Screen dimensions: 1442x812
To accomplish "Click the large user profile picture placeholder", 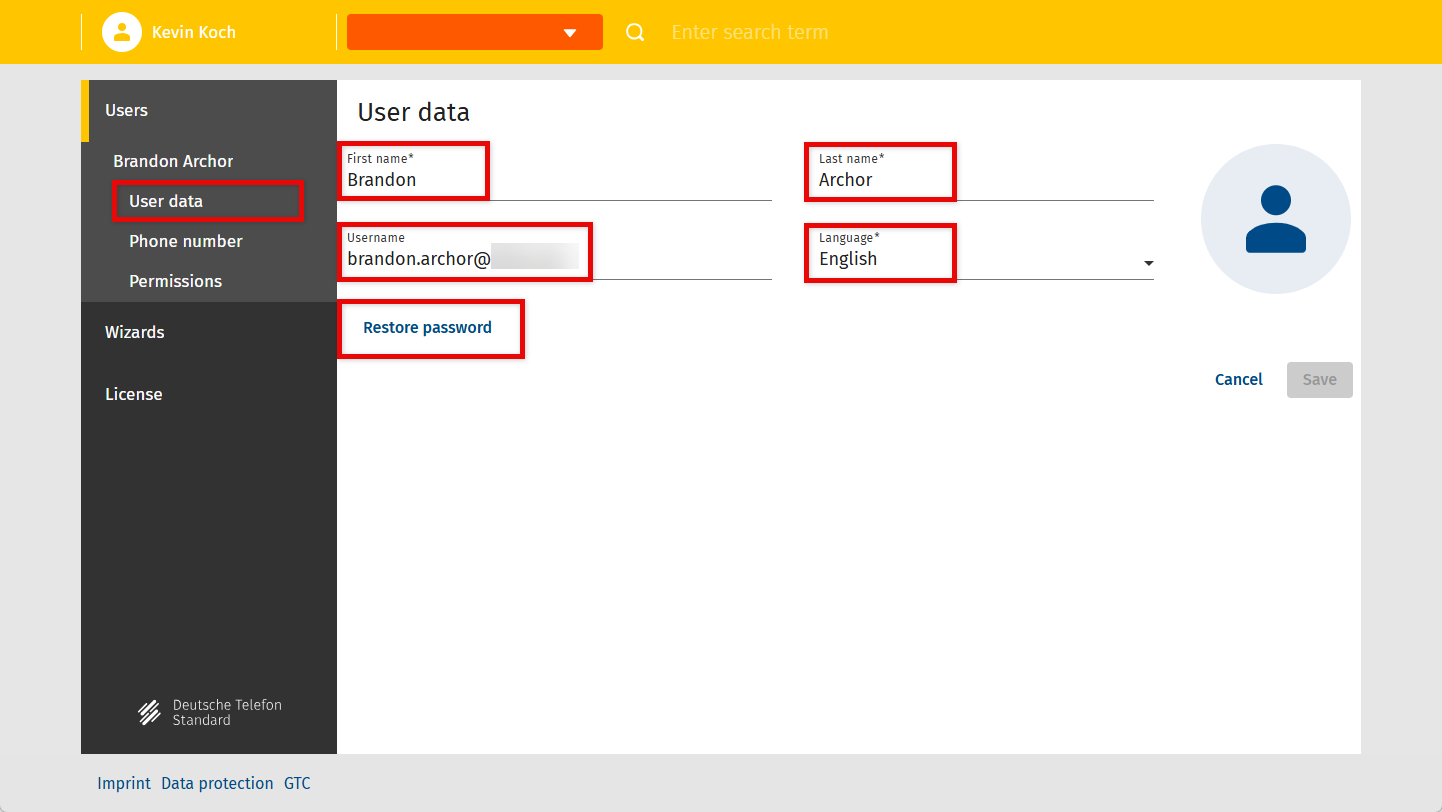I will [x=1275, y=219].
